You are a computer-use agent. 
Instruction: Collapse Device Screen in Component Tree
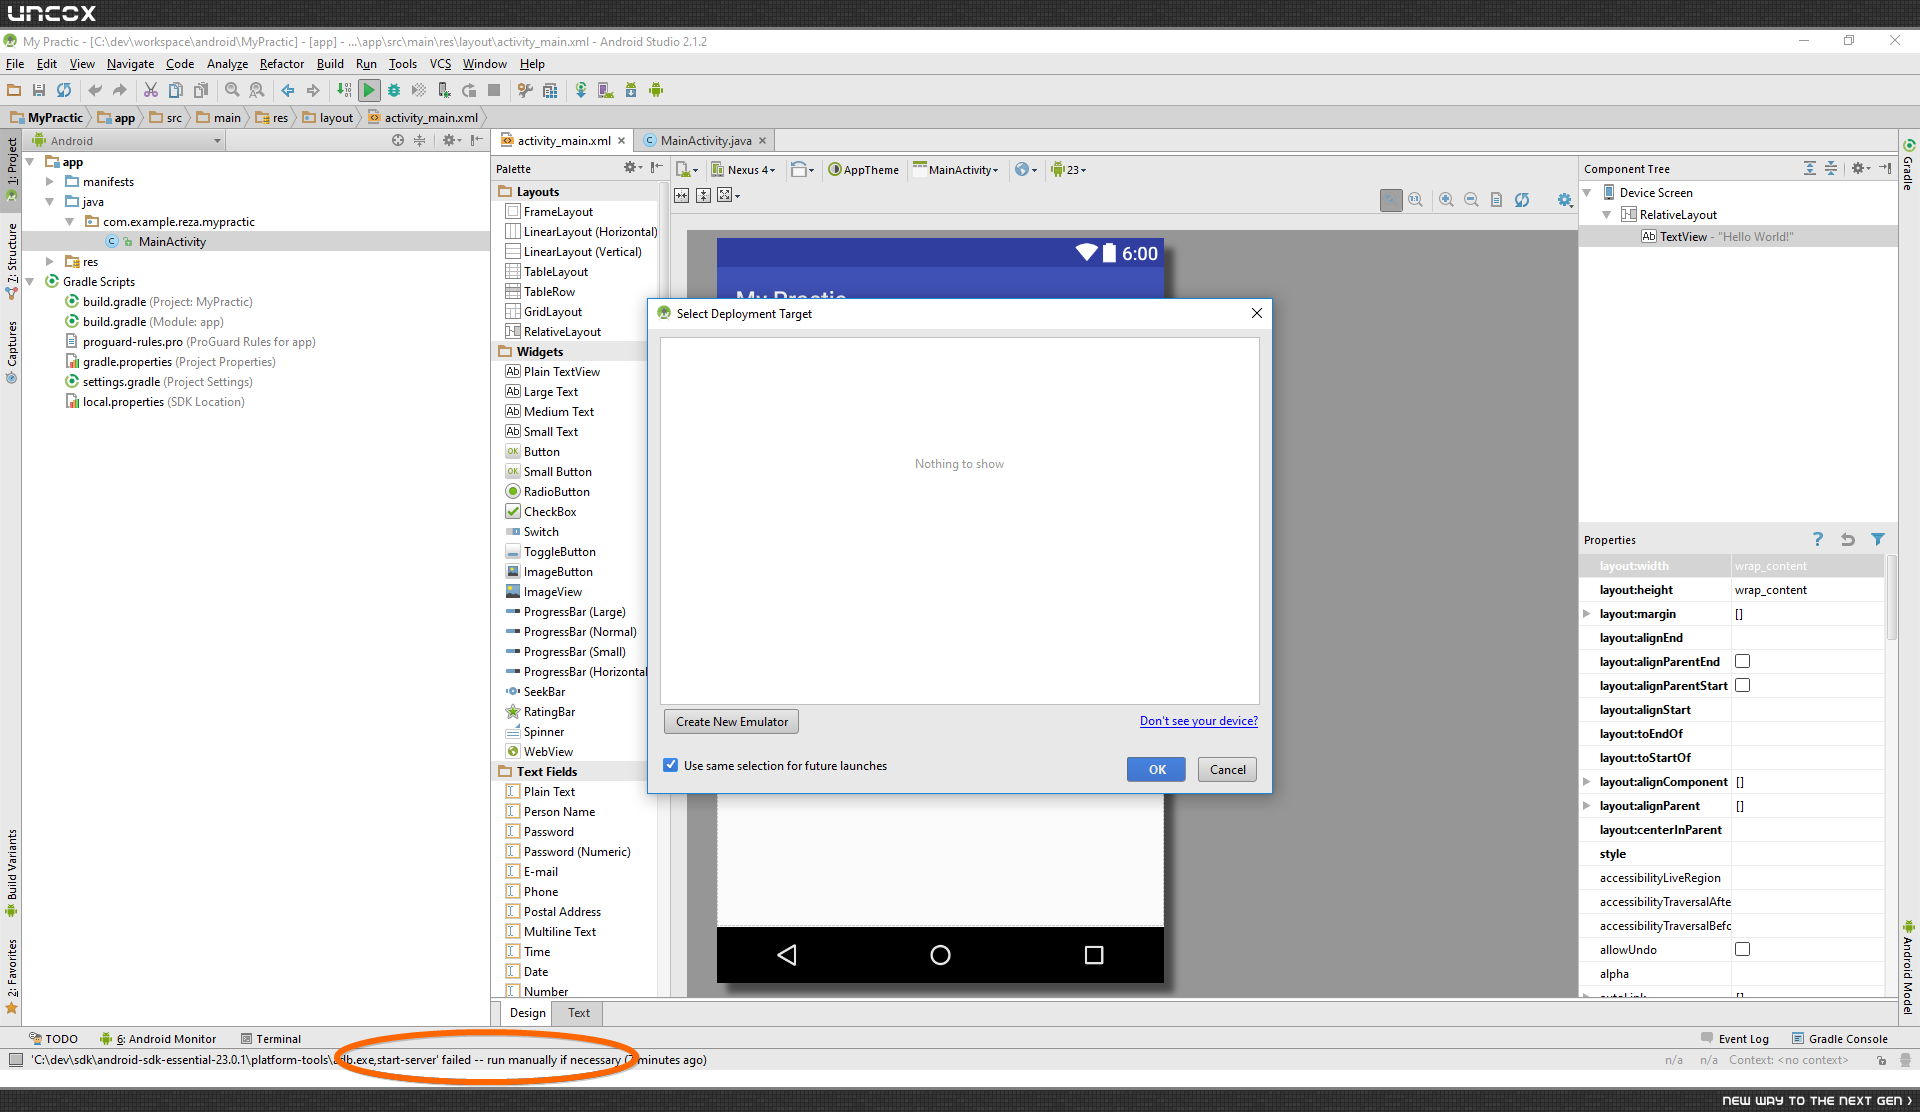tap(1587, 193)
